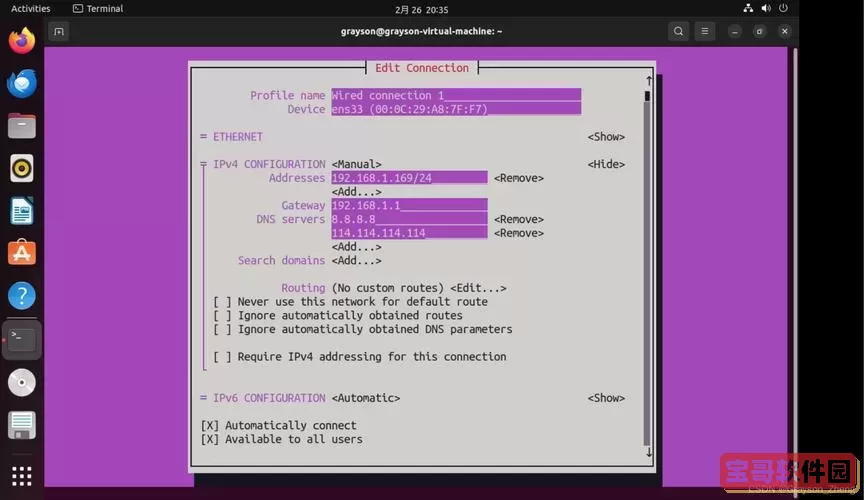
Task: Open the clock and calendar menu
Action: [422, 9]
